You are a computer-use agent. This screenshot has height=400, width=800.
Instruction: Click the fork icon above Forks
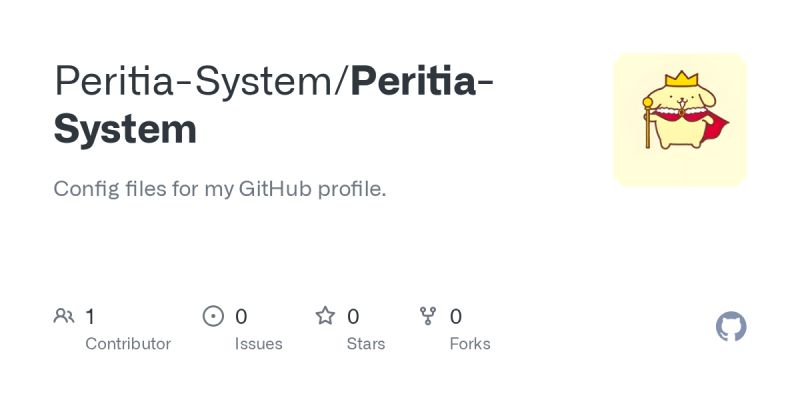pos(428,316)
